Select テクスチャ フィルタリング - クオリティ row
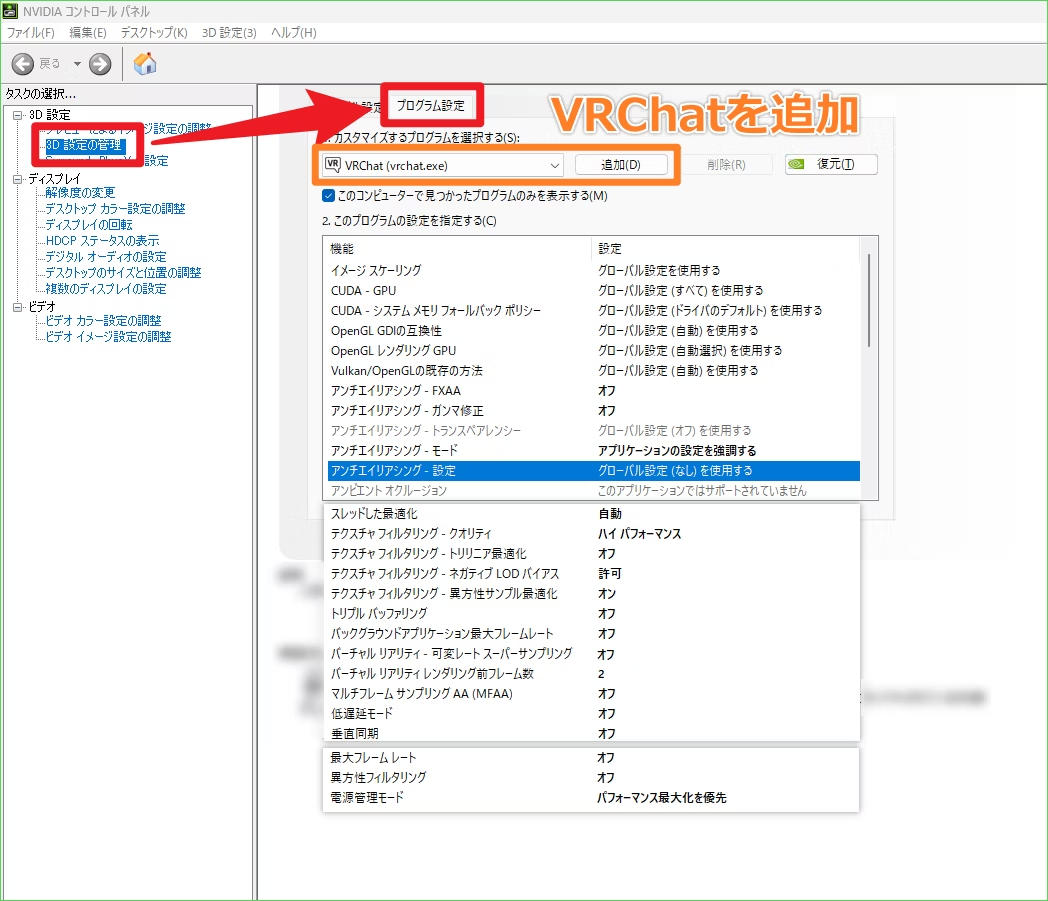 [x=594, y=534]
